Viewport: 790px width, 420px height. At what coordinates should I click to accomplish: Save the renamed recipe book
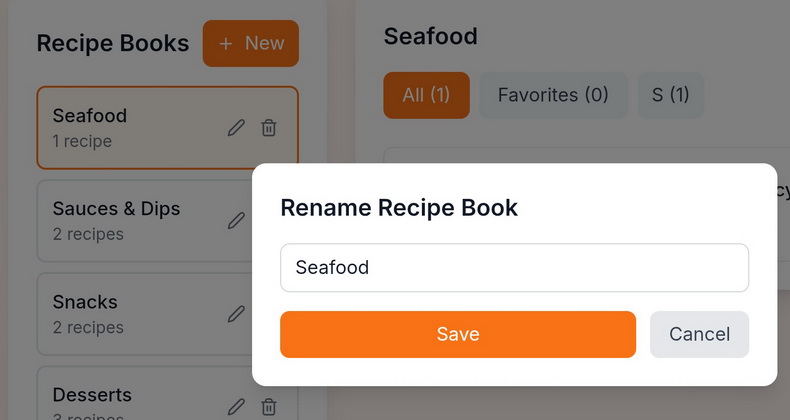(x=457, y=334)
